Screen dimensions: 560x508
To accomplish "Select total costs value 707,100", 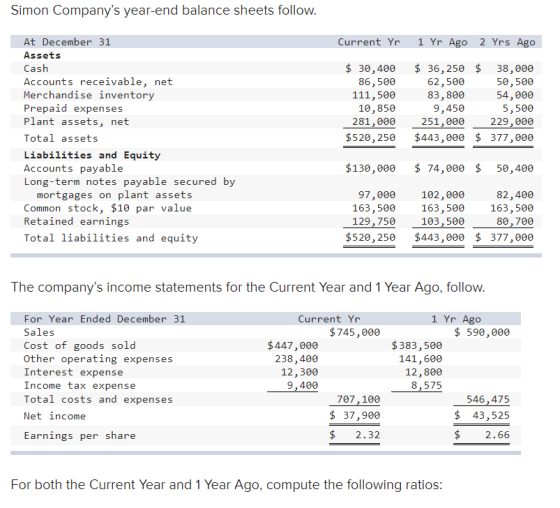I will click(358, 399).
